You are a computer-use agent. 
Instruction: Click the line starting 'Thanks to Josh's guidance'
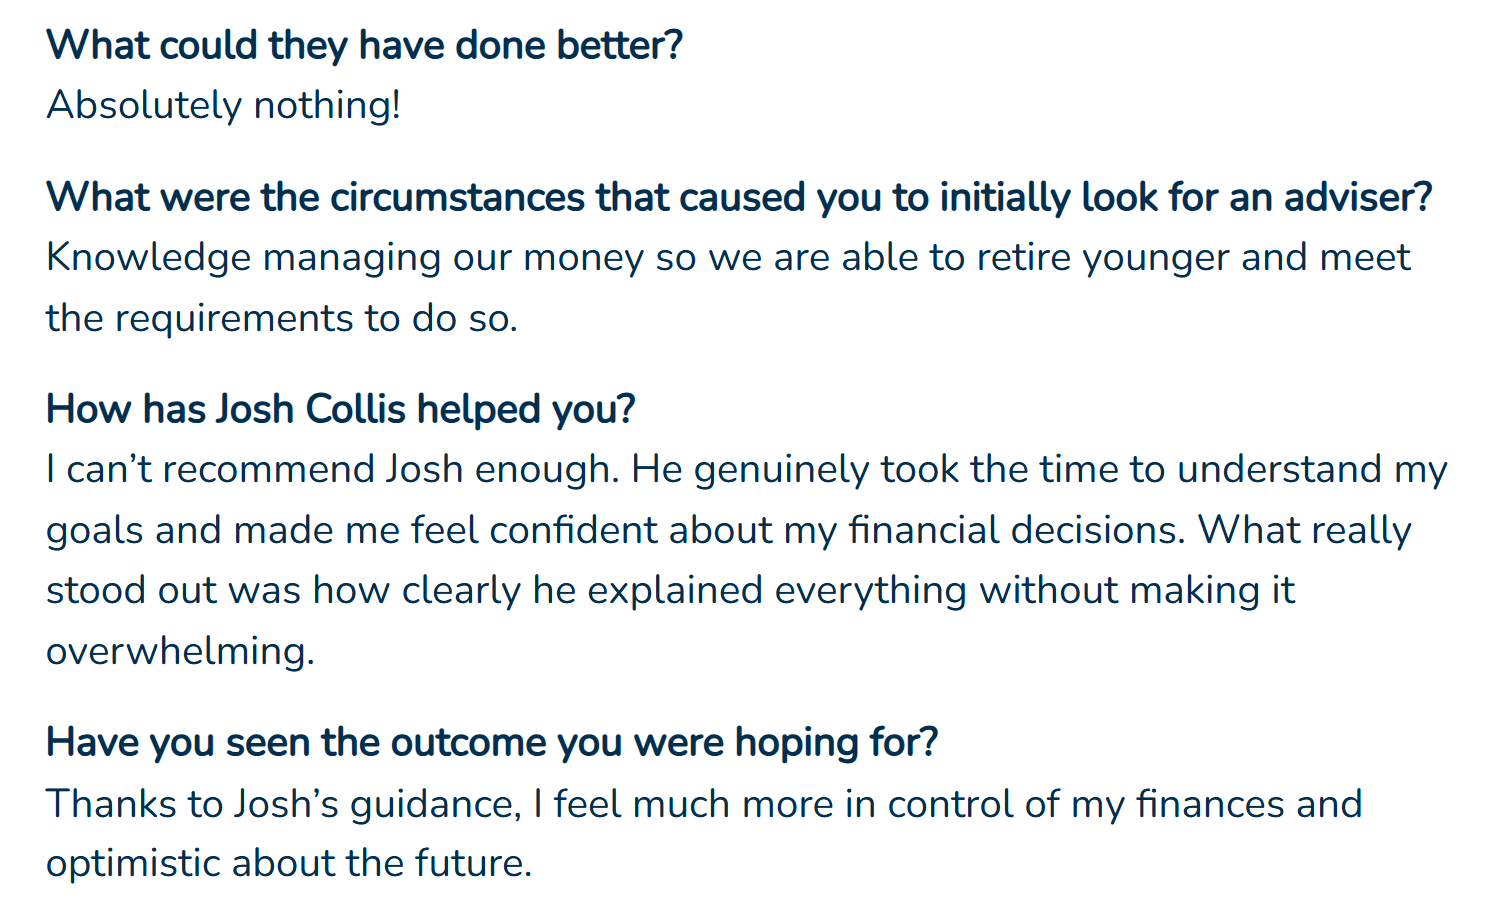point(704,803)
